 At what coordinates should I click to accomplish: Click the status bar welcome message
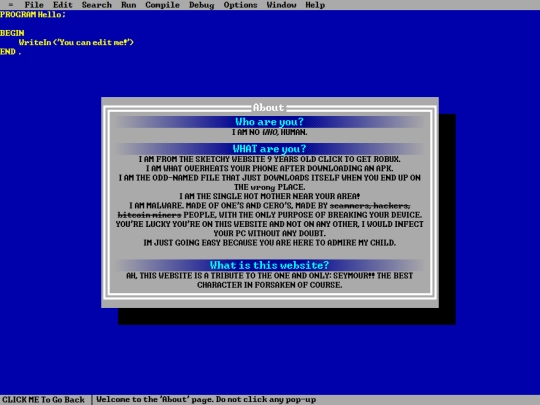point(206,399)
